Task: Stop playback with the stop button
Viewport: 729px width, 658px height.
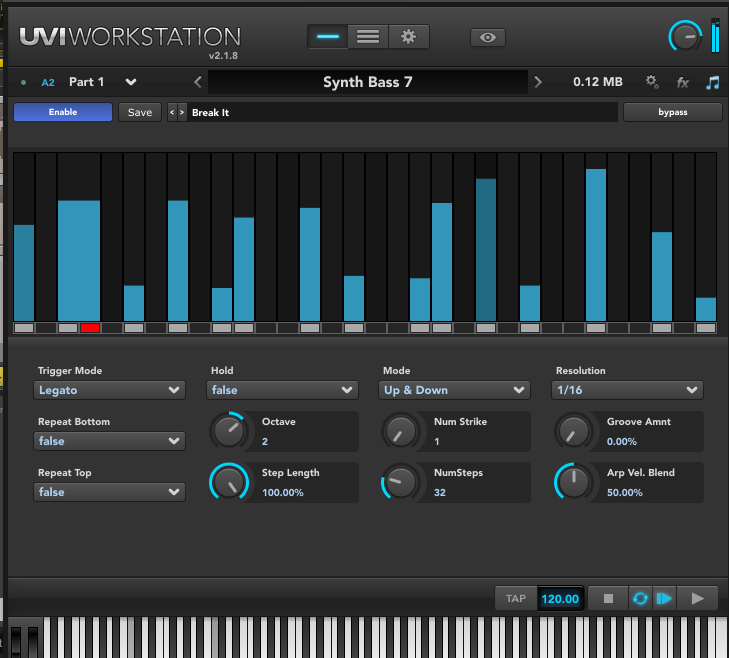Action: 608,598
